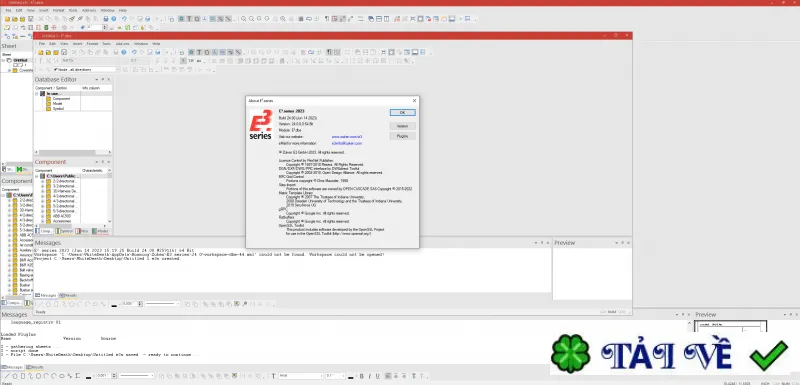The width and height of the screenshot is (800, 385).
Task: Switch to Symbol tab in front Component panel
Action: [x=64, y=231]
